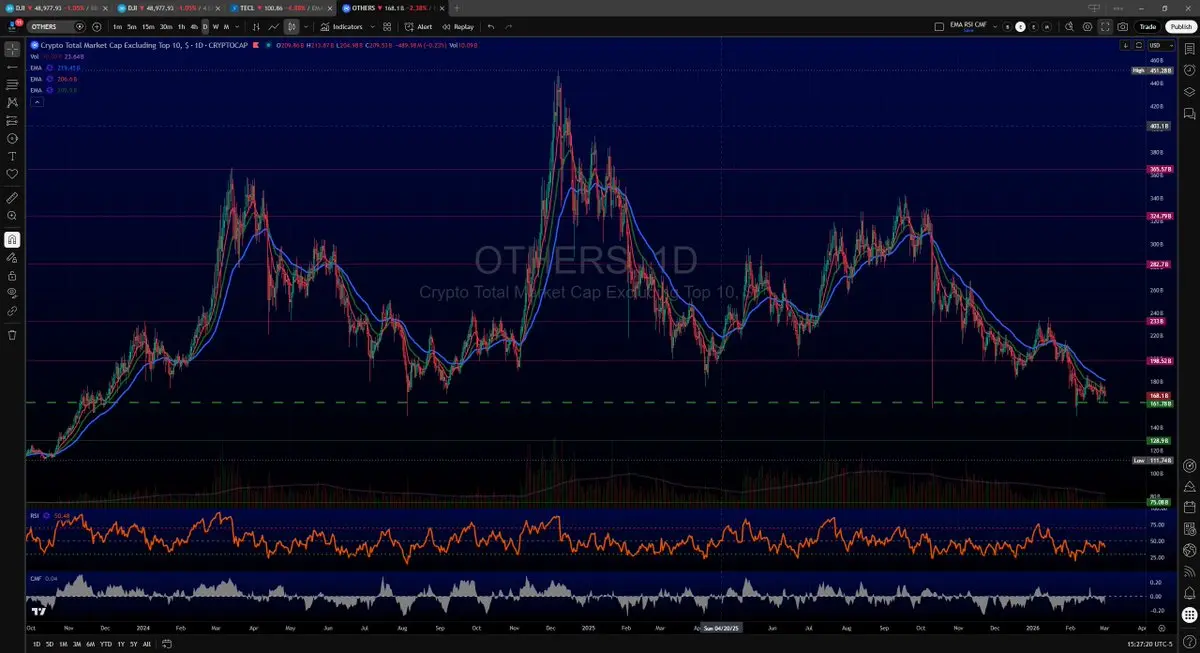The width and height of the screenshot is (1200, 653).
Task: Select the trend line drawing tool
Action: click(12, 66)
